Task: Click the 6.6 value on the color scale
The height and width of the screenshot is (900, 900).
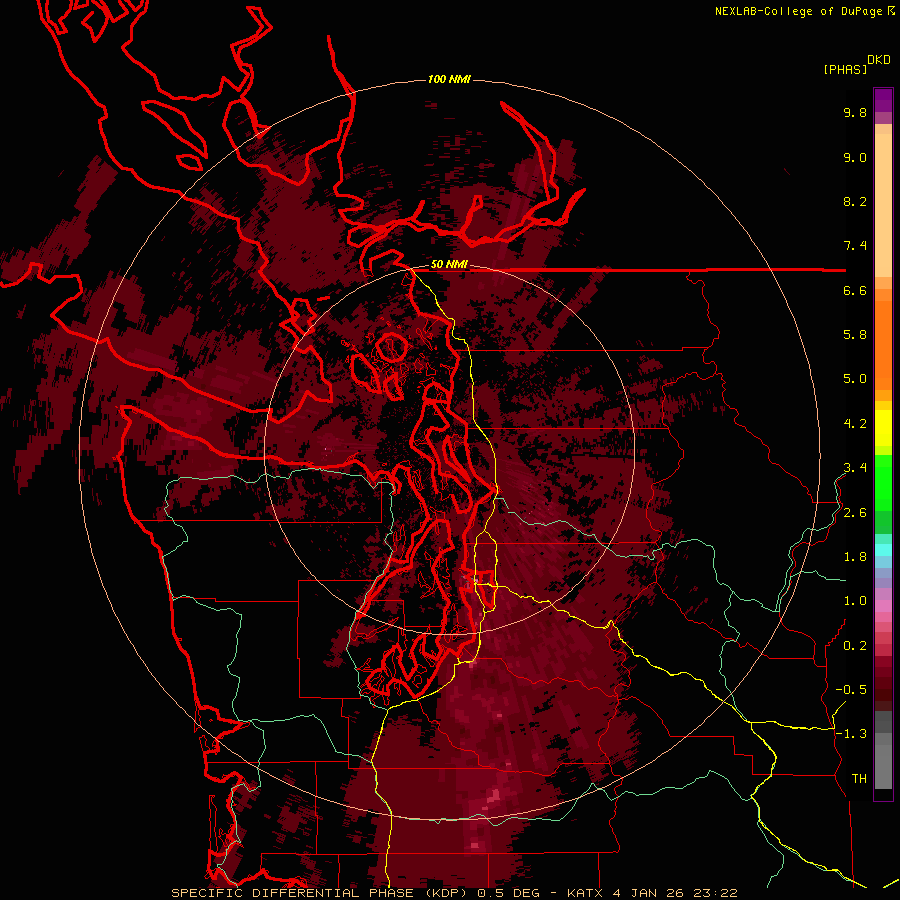Action: pos(855,291)
